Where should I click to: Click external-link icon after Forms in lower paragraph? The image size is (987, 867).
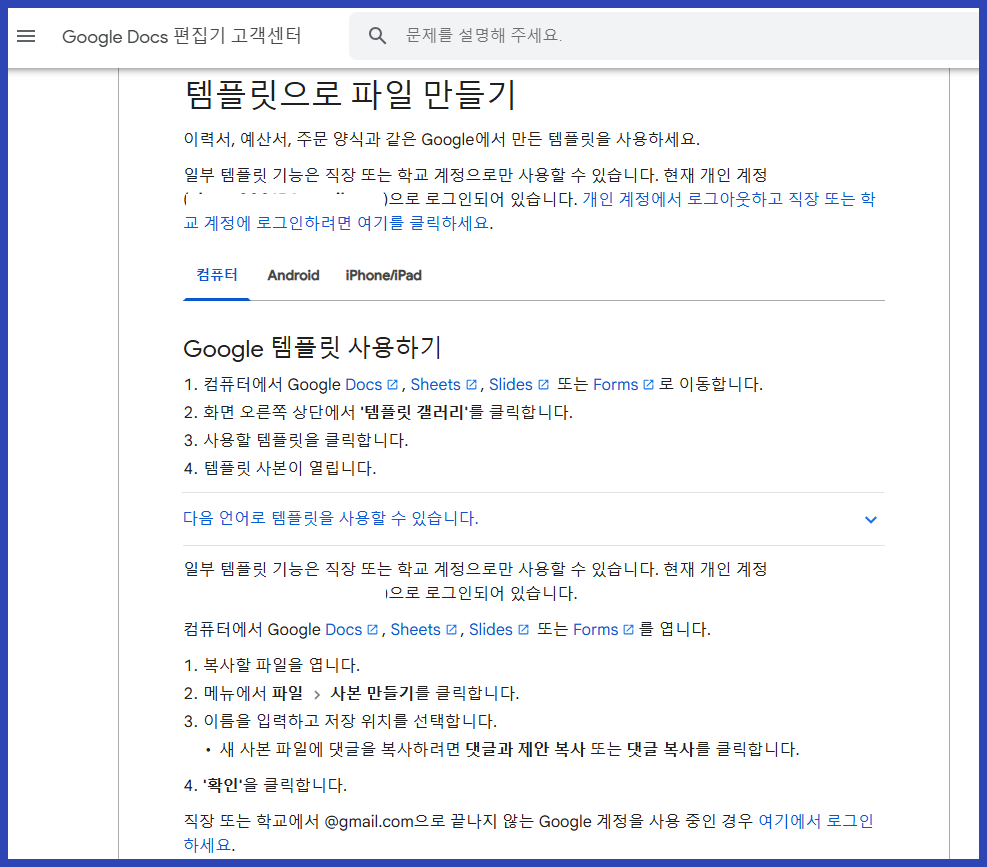pos(628,629)
